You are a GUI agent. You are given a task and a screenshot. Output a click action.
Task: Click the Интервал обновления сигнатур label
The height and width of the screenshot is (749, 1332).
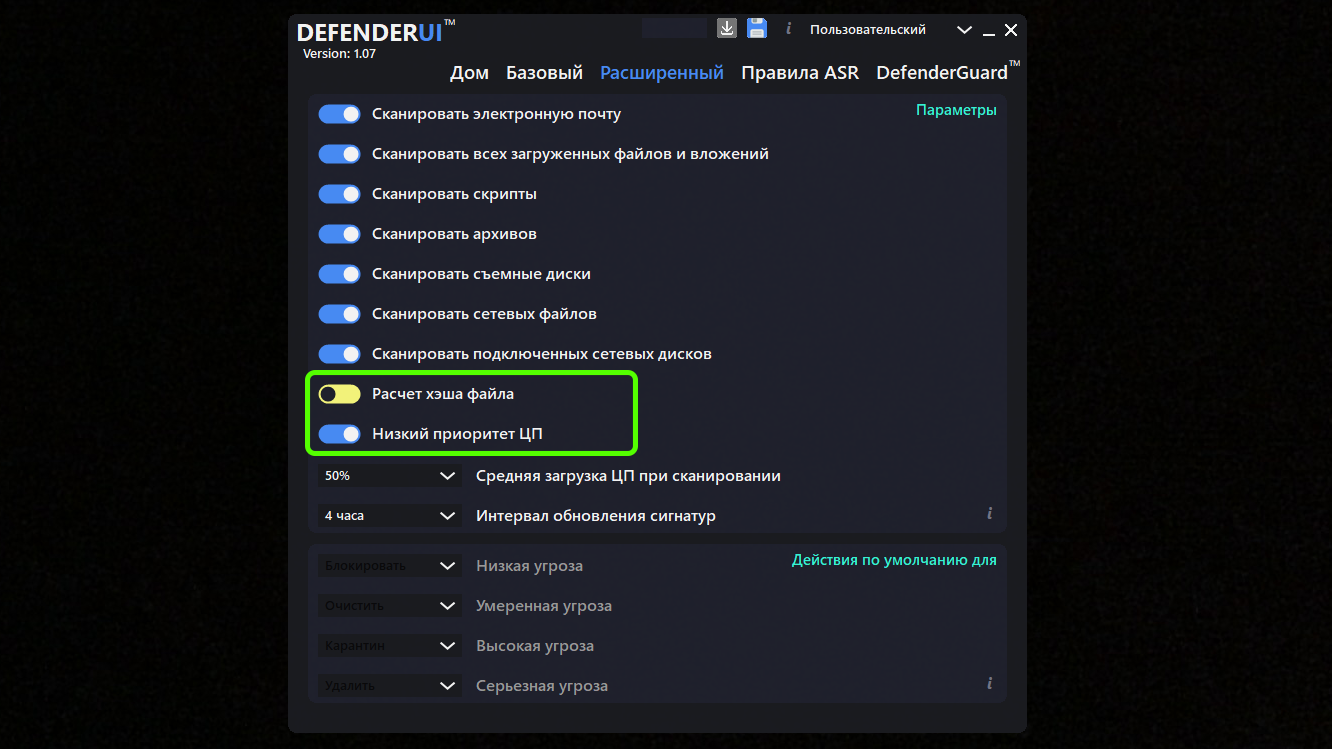[x=596, y=516]
